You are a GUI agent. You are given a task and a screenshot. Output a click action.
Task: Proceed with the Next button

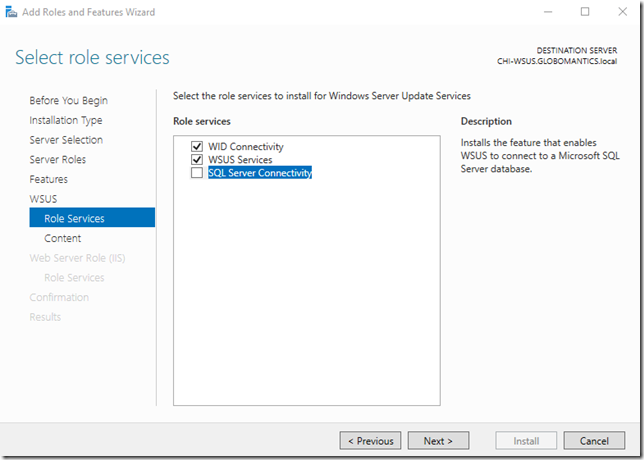[438, 441]
